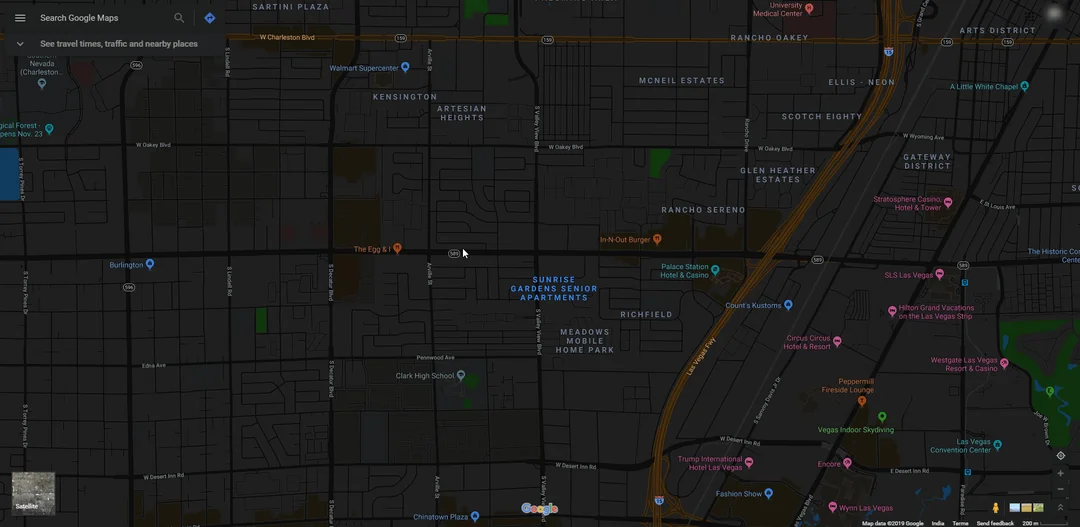Image resolution: width=1080 pixels, height=527 pixels.
Task: Select the Las Vegas Convention Center pin
Action: [x=998, y=446]
